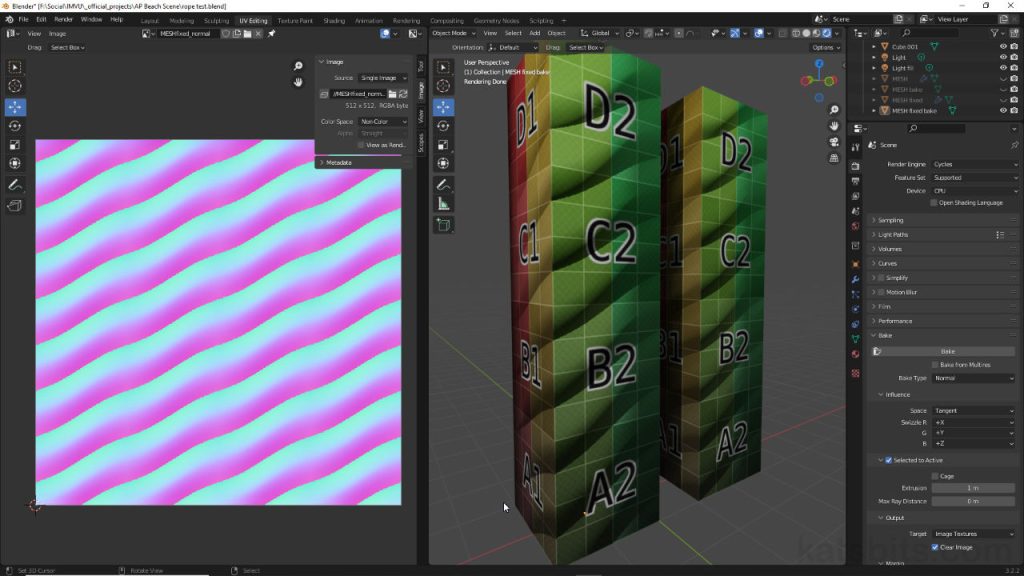Select the Annotate tool in the 3D viewport toolbar
Screen dimensions: 1024x576
click(x=444, y=186)
